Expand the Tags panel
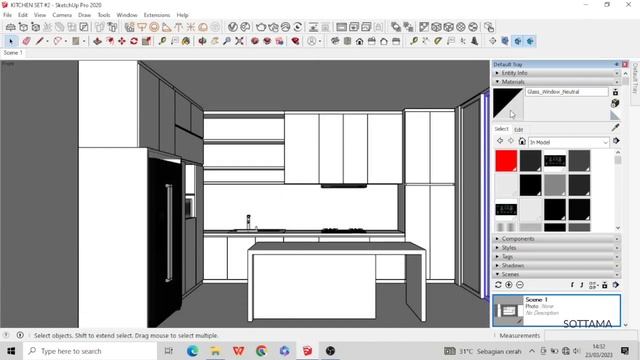 pyautogui.click(x=556, y=257)
